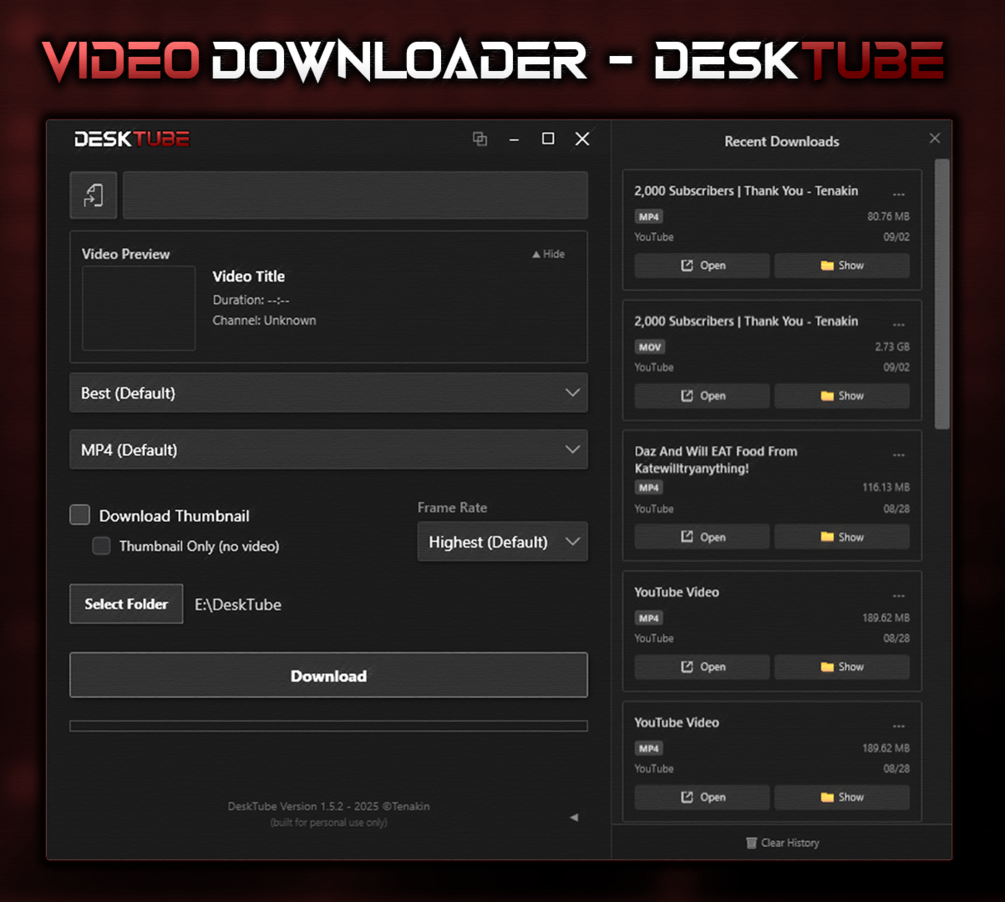This screenshot has height=902, width=1005.
Task: Click the Video Title text
Action: (x=249, y=276)
